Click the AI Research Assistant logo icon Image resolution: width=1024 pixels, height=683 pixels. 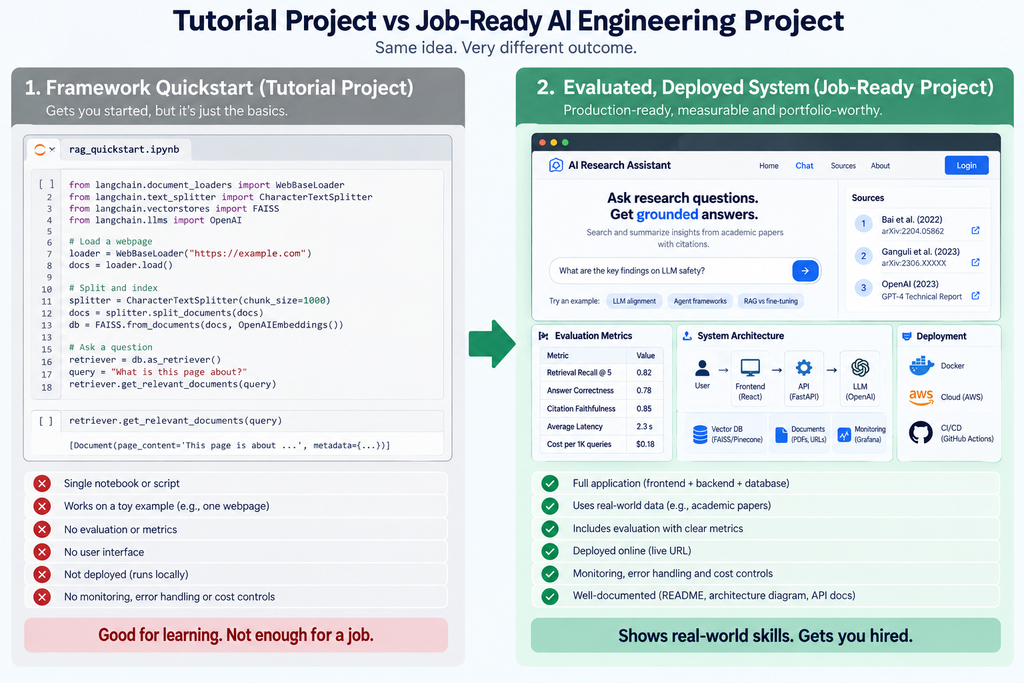point(556,165)
